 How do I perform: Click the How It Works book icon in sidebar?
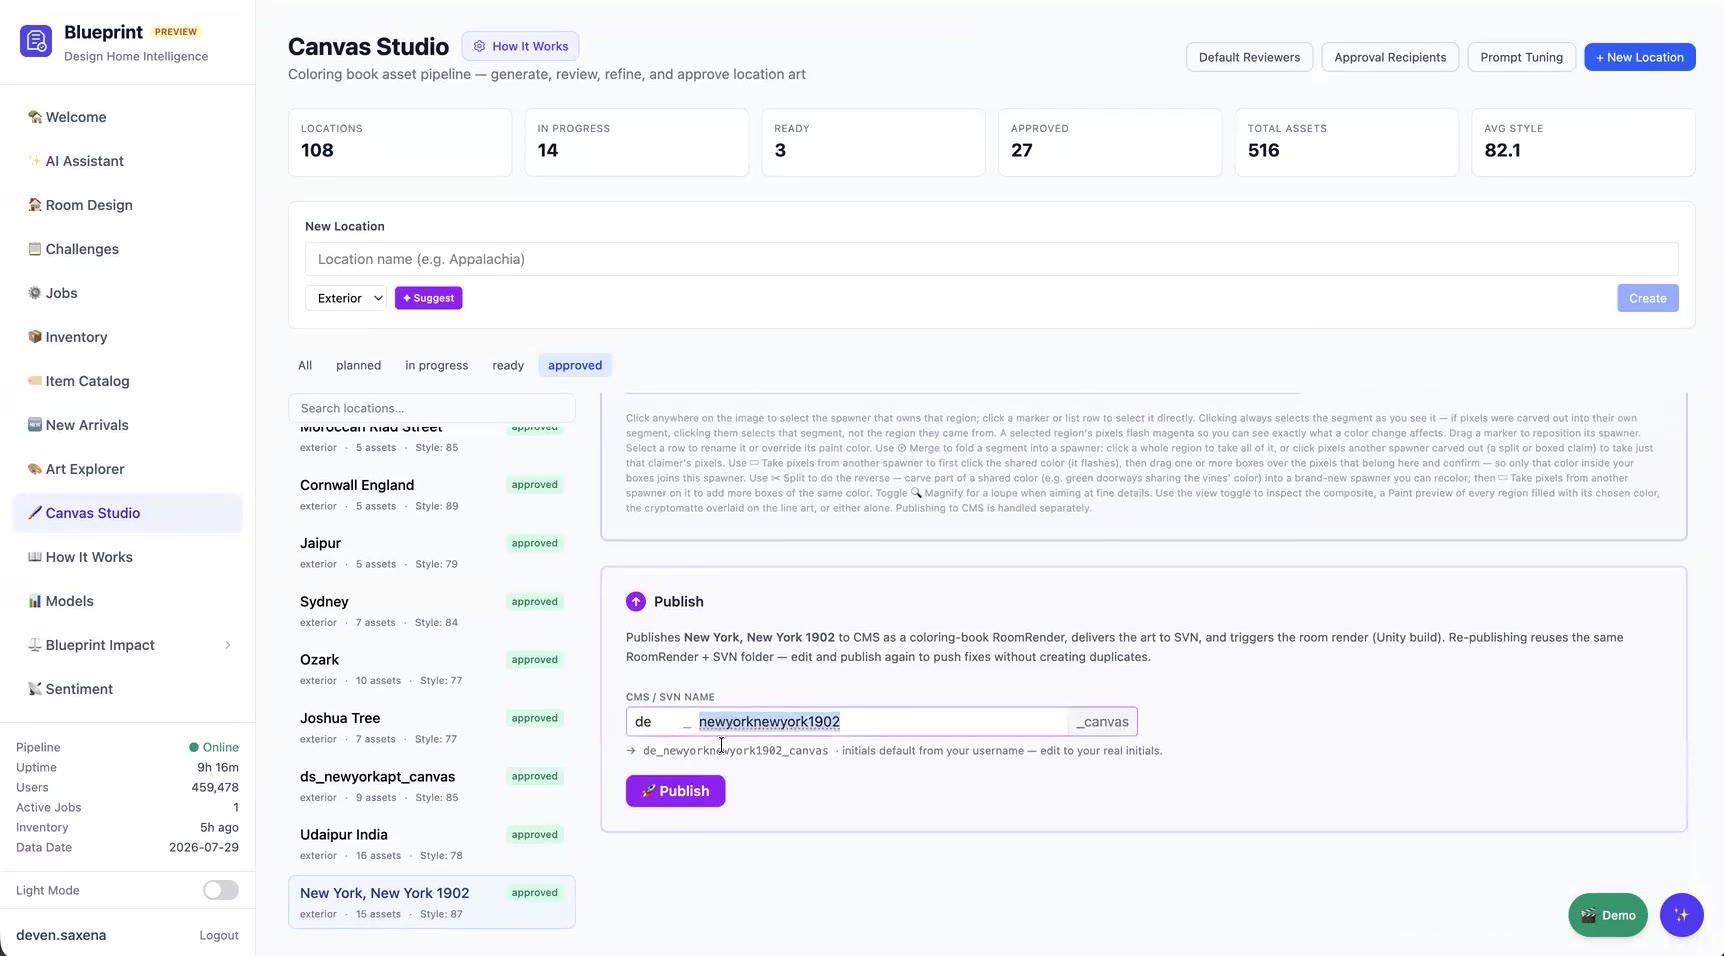click(x=35, y=557)
